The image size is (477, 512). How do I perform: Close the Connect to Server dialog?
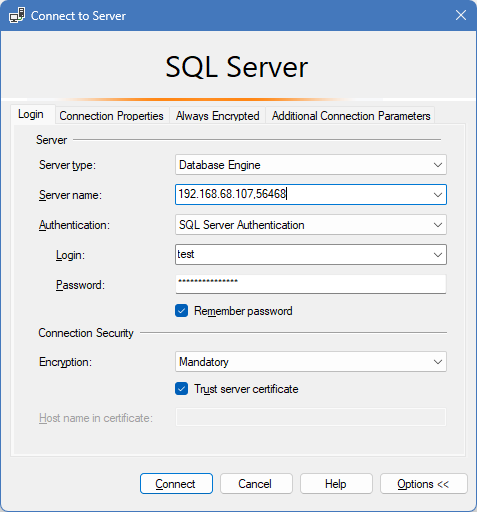click(461, 15)
